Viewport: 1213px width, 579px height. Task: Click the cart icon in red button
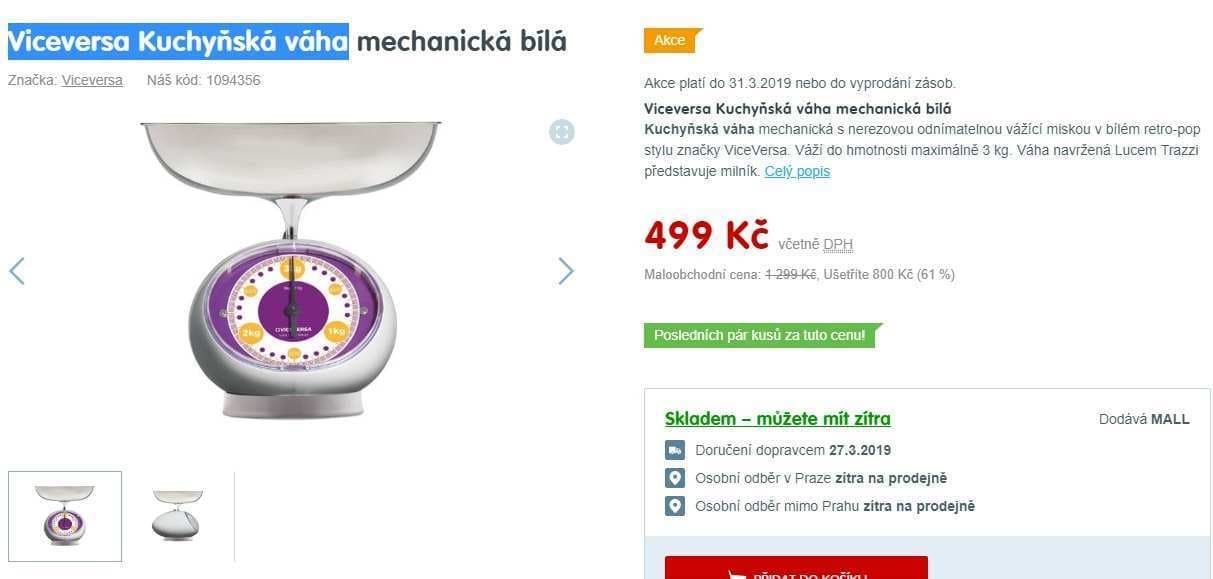[x=738, y=575]
